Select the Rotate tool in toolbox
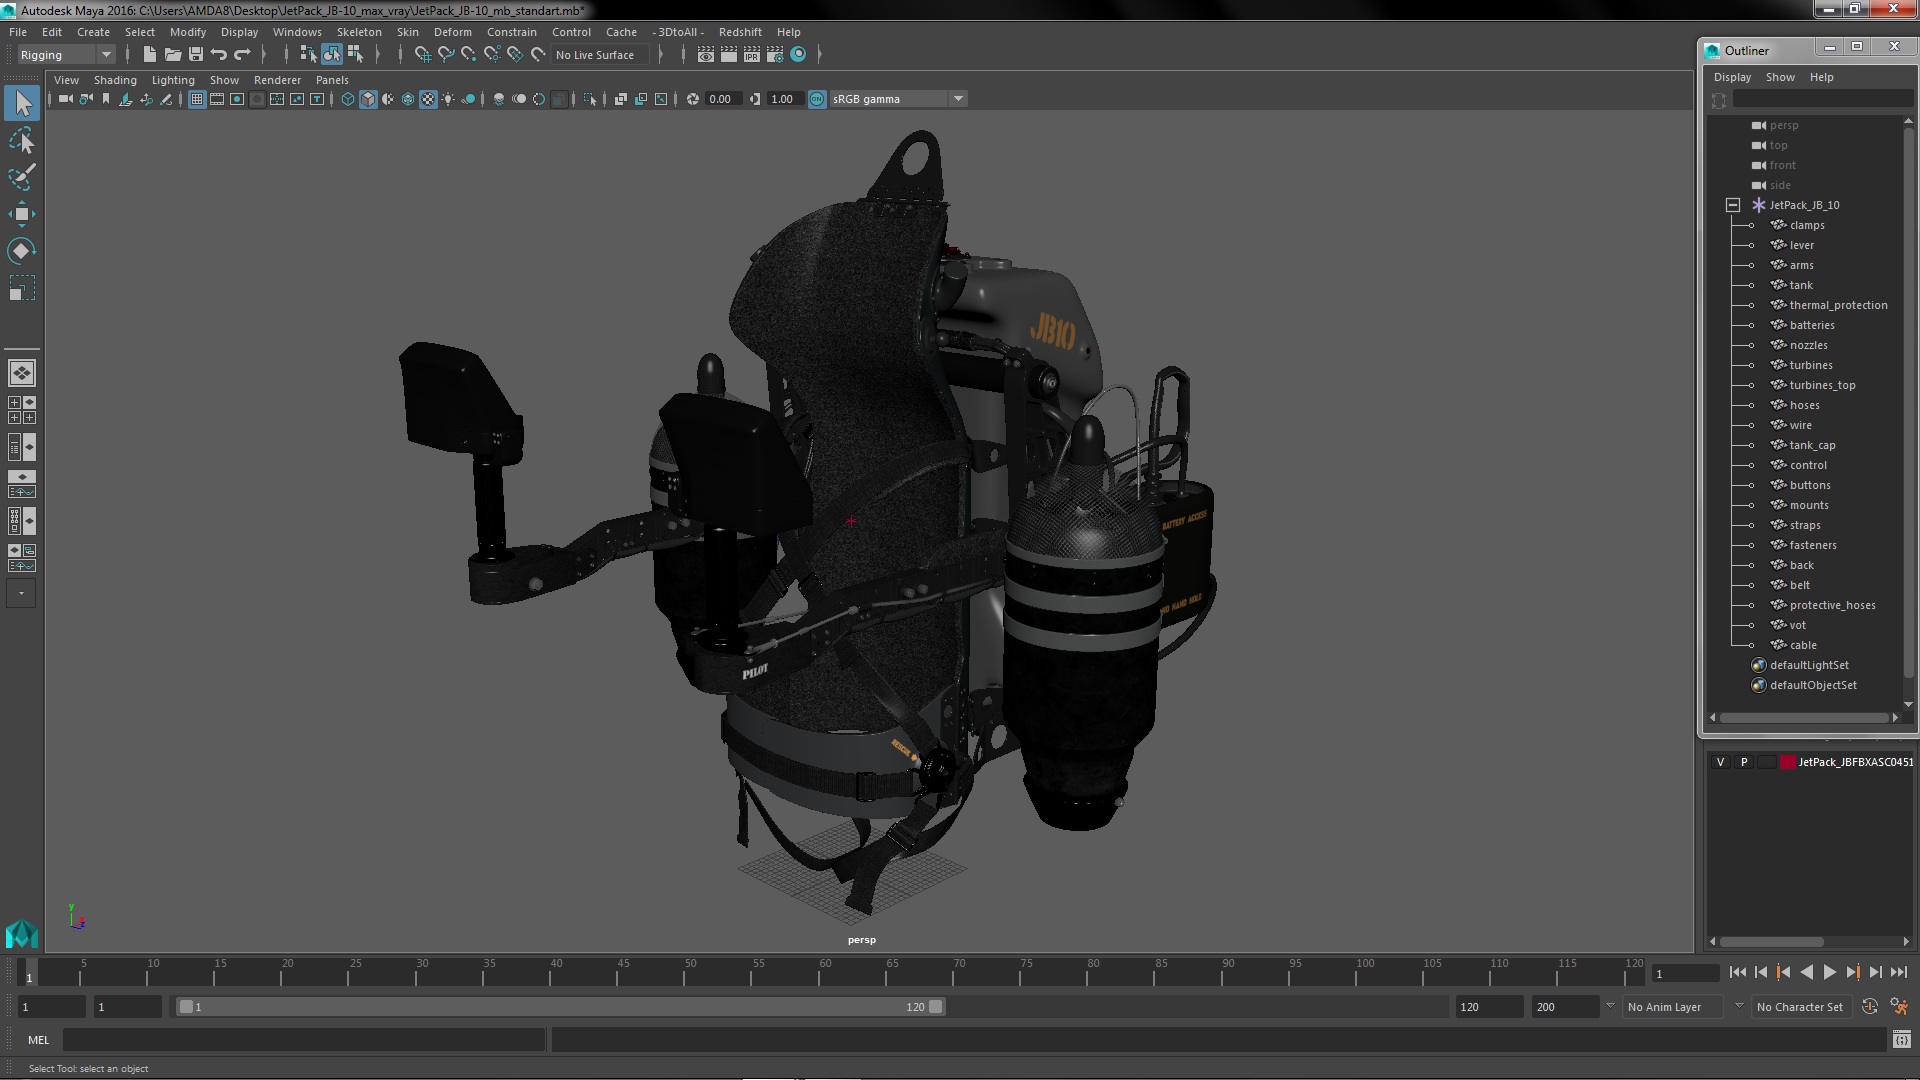The height and width of the screenshot is (1080, 1920). 21,251
